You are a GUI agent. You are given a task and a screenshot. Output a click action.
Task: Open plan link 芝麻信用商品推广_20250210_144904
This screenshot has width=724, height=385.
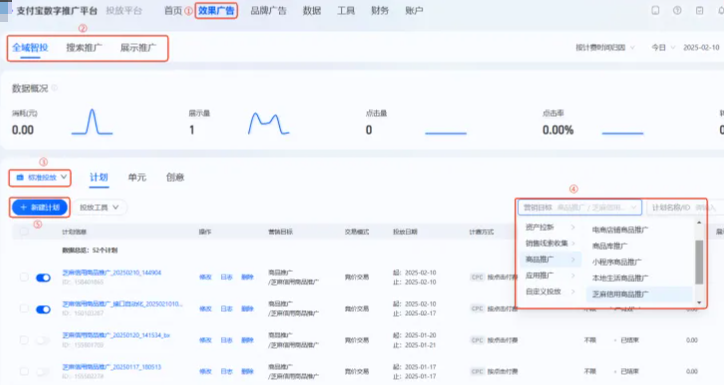112,273
